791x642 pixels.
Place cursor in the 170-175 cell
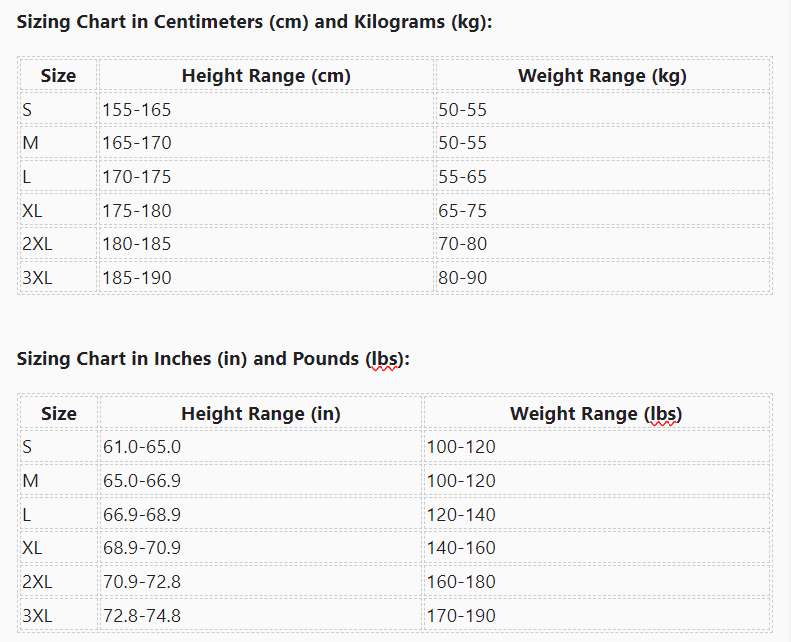click(137, 177)
